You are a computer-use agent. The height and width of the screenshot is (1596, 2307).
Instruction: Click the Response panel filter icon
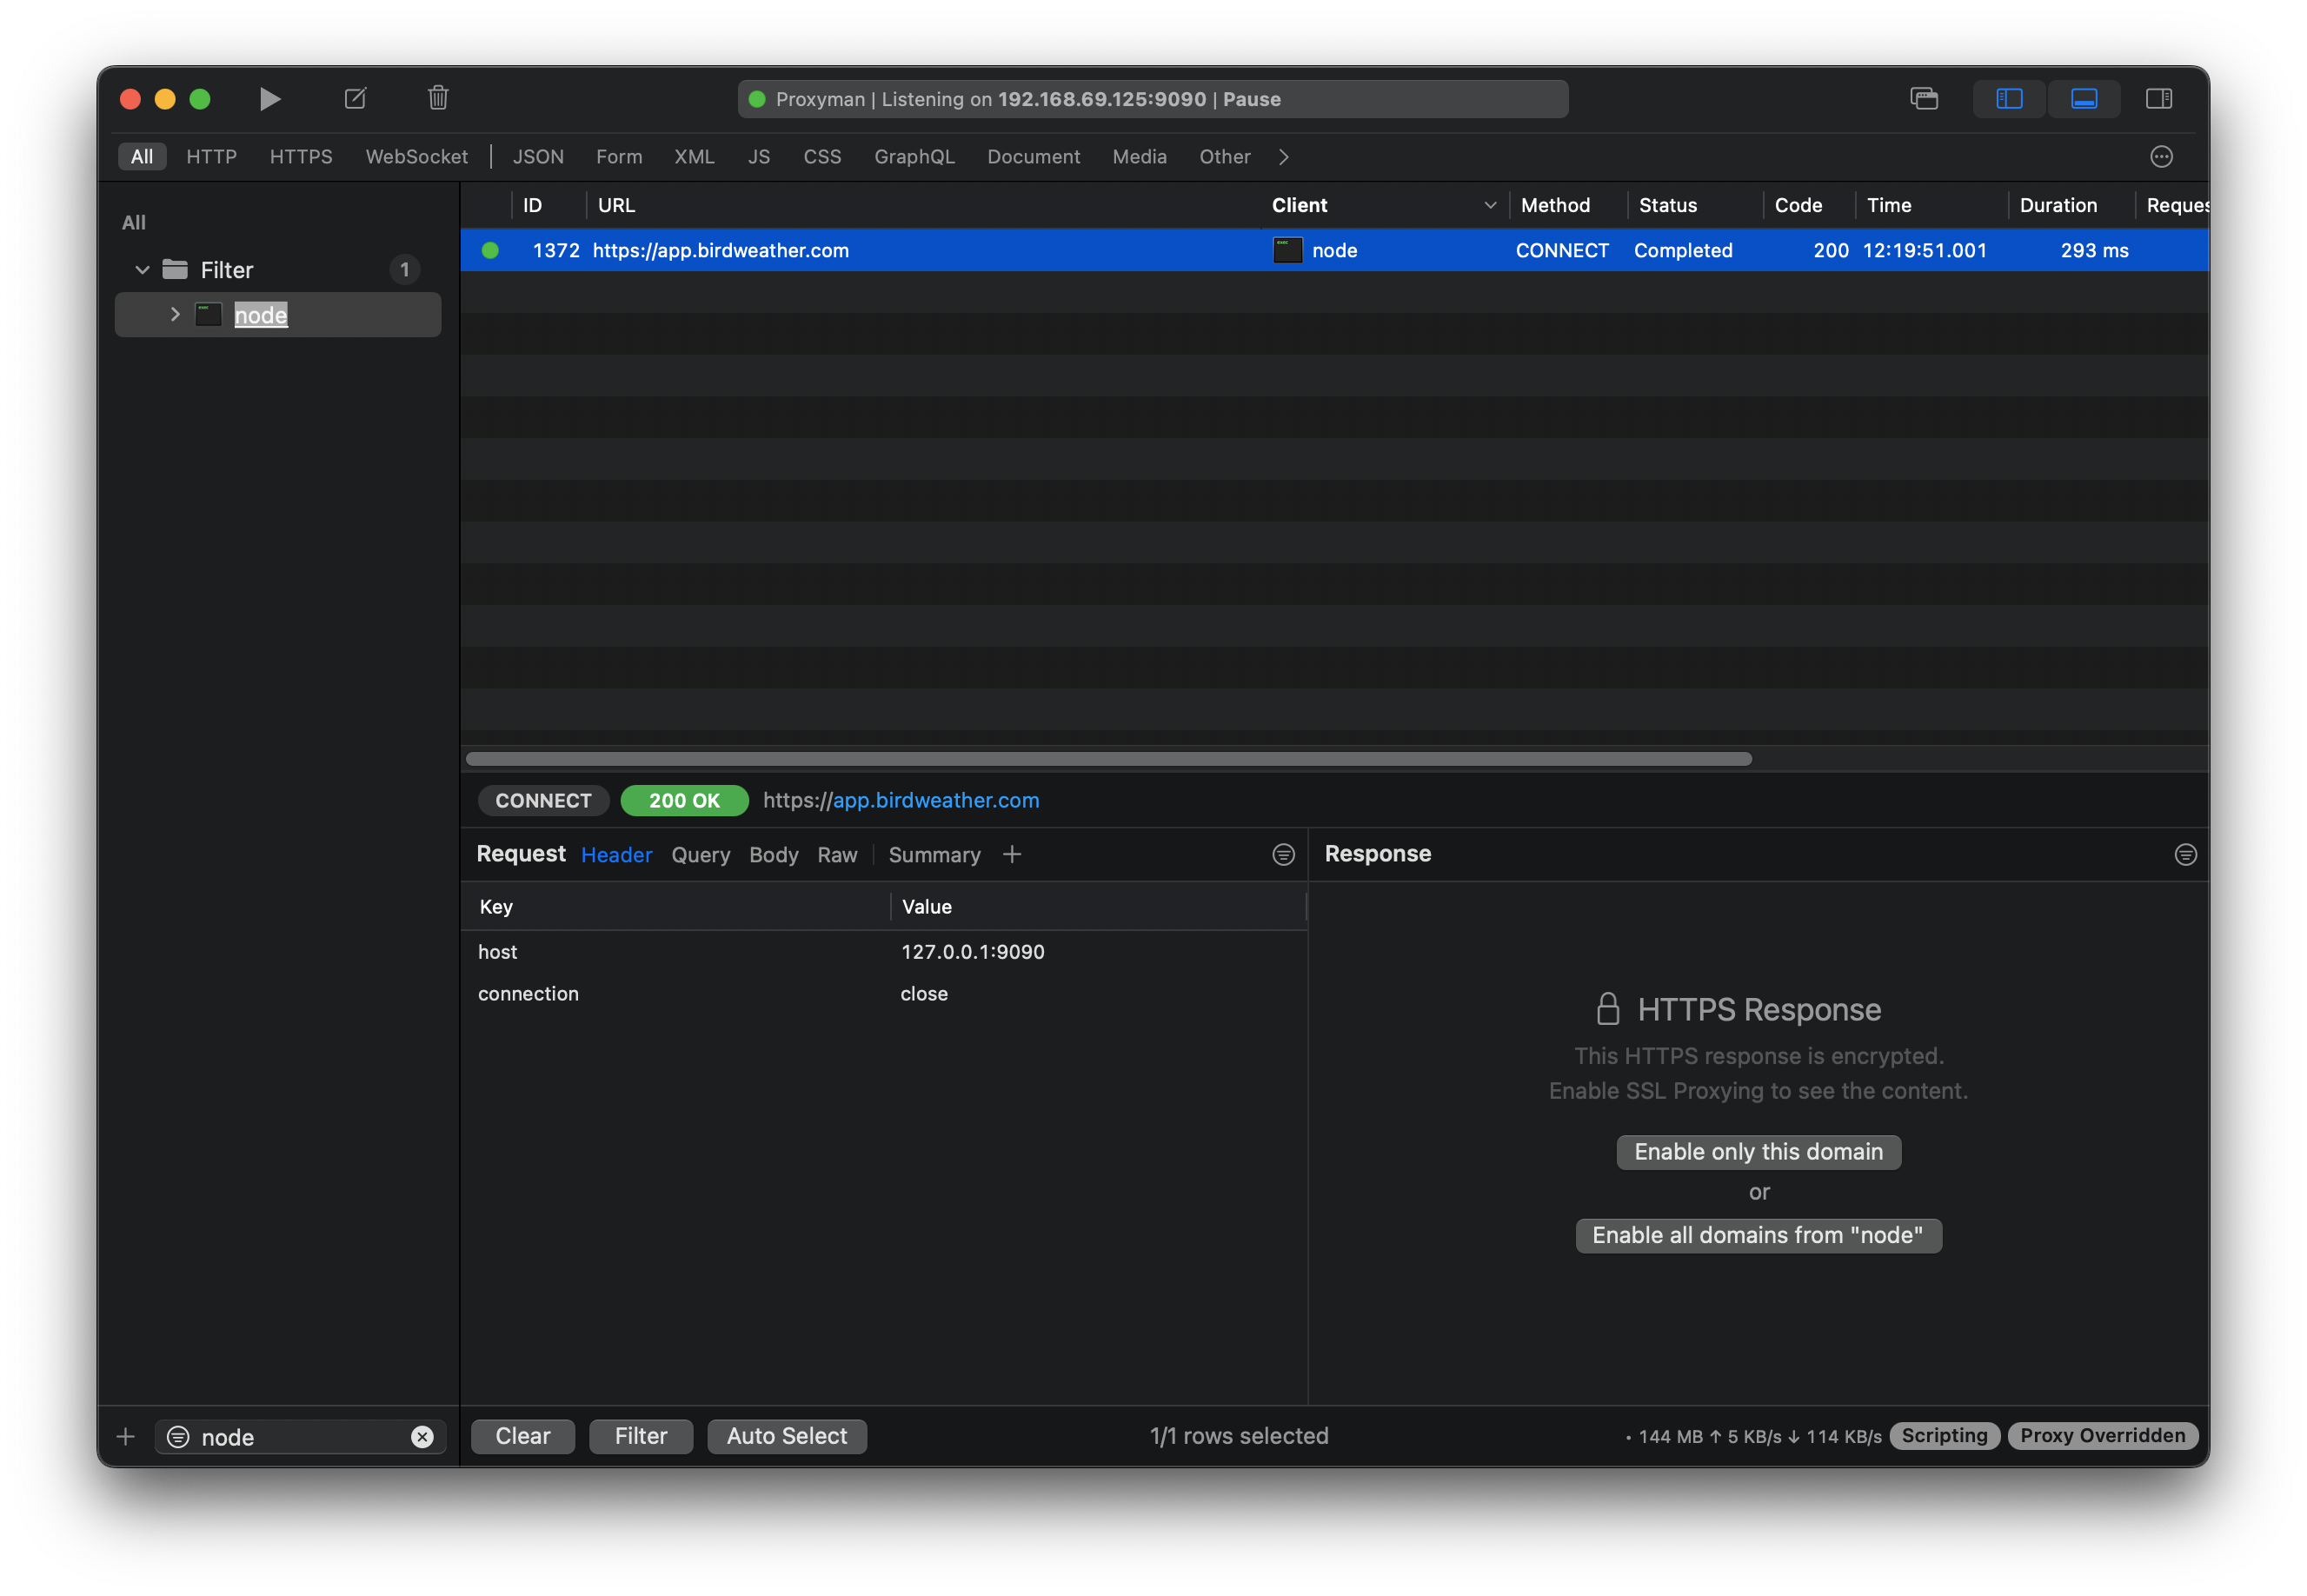tap(2185, 855)
